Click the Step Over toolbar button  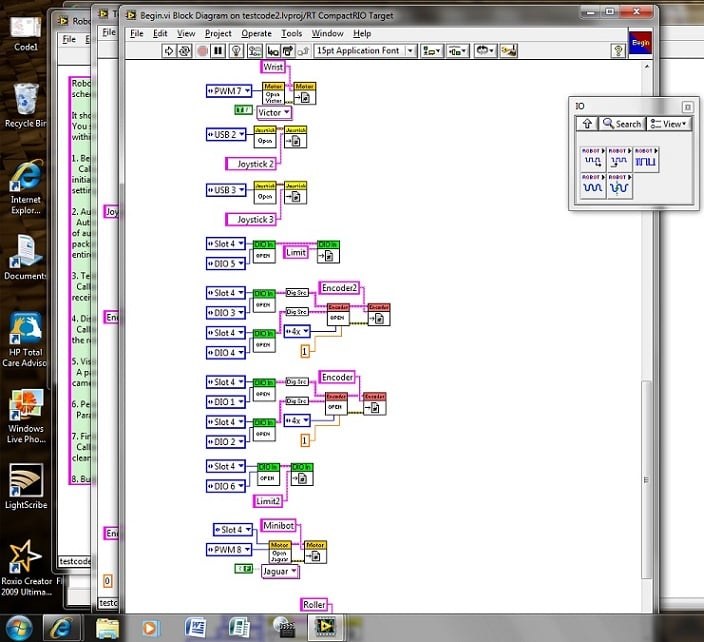click(x=288, y=51)
